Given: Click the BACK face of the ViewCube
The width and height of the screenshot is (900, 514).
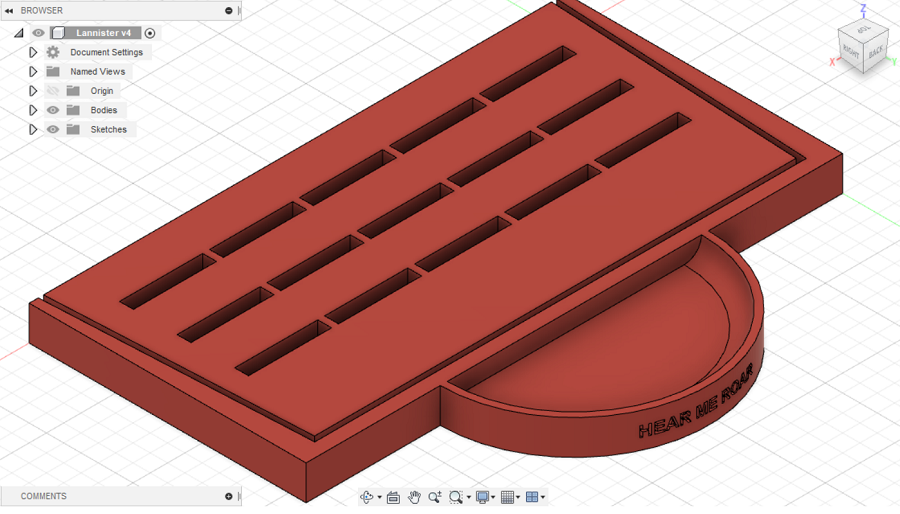Looking at the screenshot, I should pyautogui.click(x=876, y=53).
